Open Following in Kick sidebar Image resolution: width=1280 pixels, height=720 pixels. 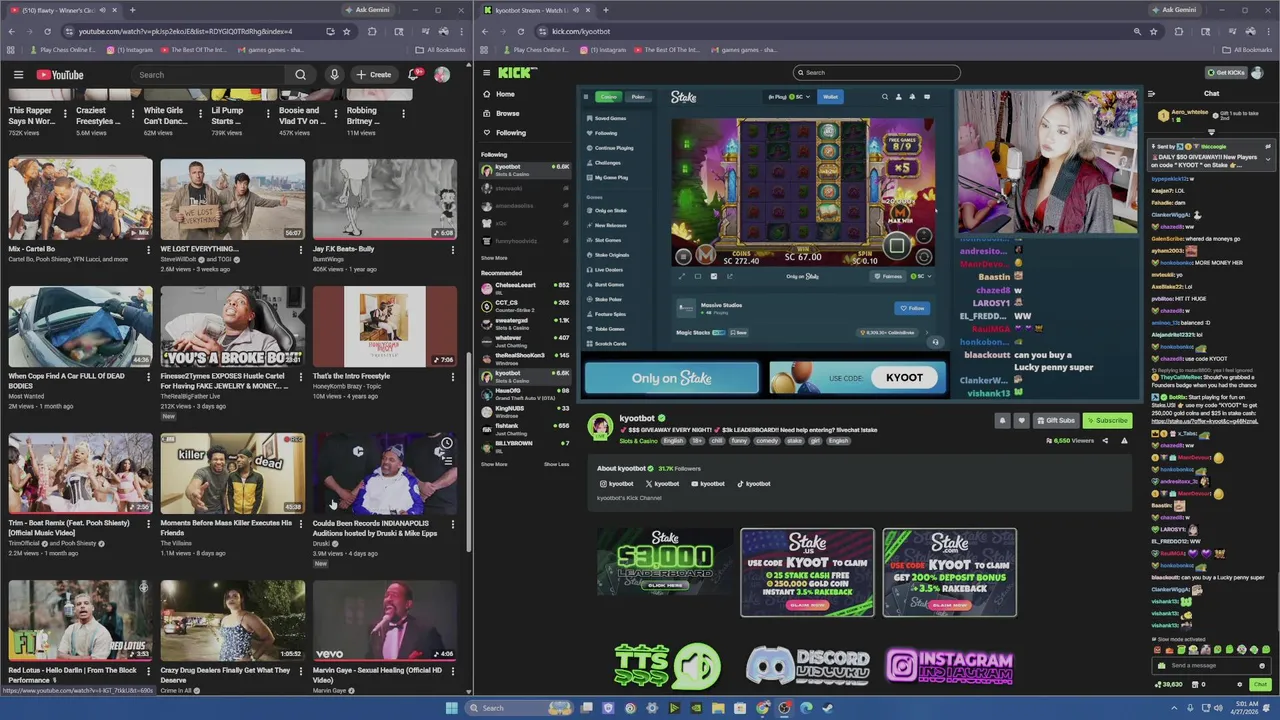(510, 132)
